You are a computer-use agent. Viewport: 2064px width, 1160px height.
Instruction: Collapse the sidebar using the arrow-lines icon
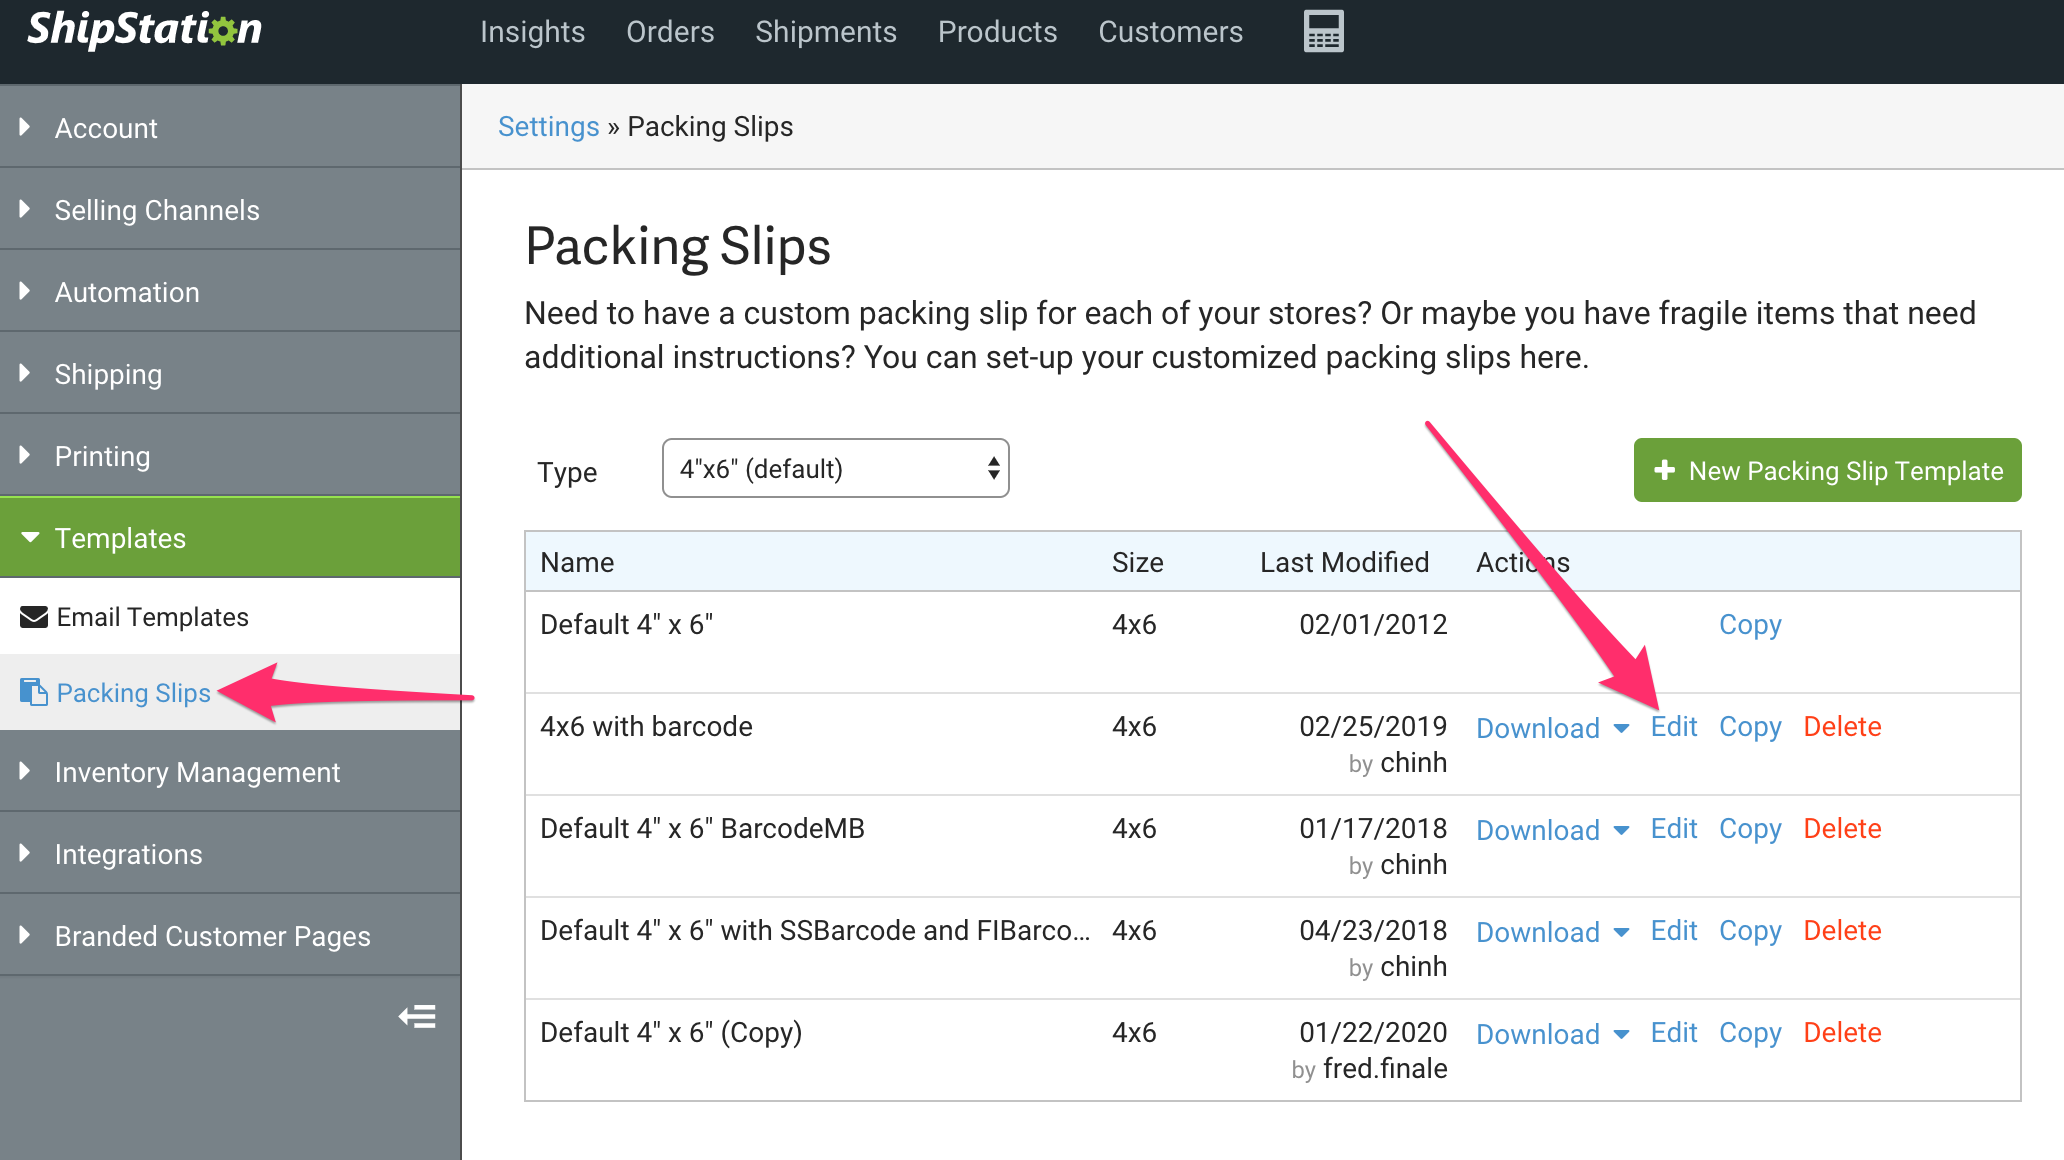point(417,1017)
